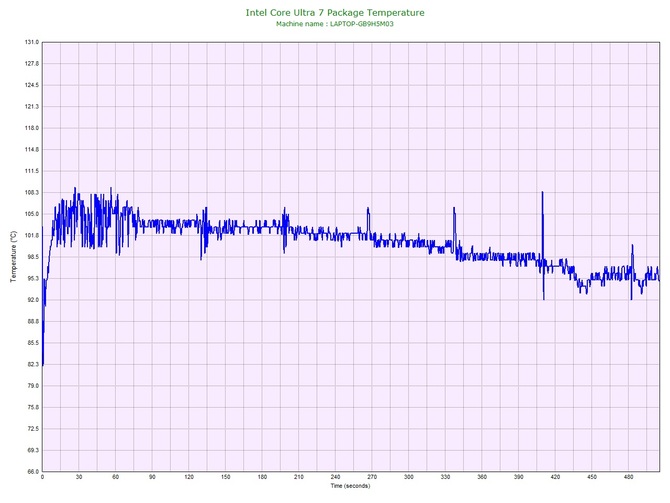Screen dimensions: 670x503
Task: Click the 92.0 y-axis label
Action: [x=33, y=300]
